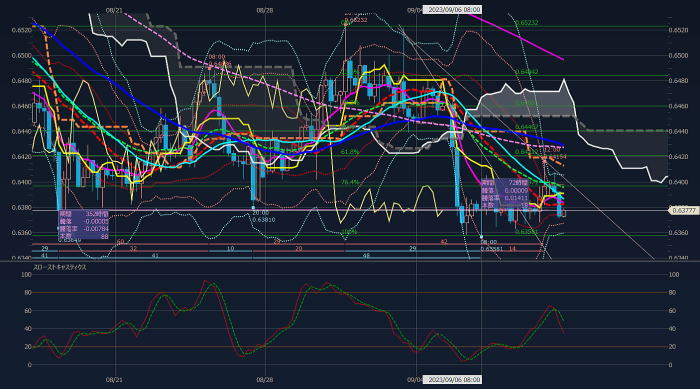Click the bottom crosshair date label 2023/09/06 08:00
Viewport: 700px width, 389px height.
pos(452,380)
